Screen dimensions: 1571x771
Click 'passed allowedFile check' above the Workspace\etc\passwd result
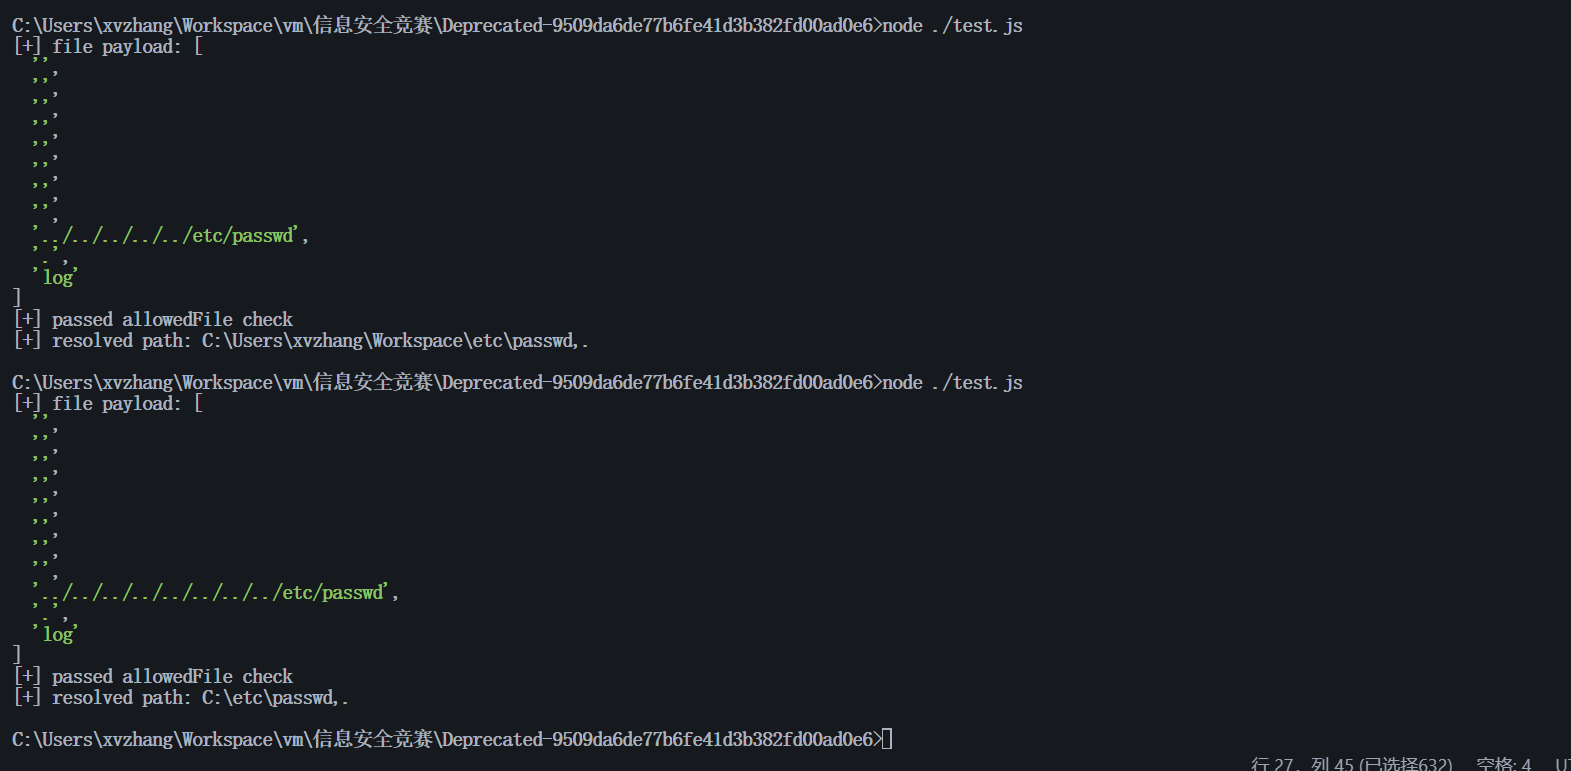click(x=172, y=320)
